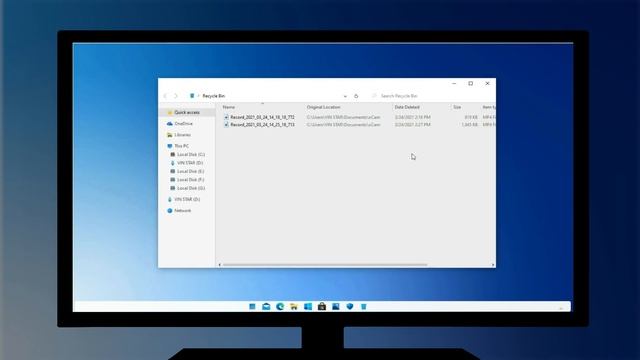This screenshot has width=640, height=360.
Task: Open Libraries via its folder icon
Action: coord(170,135)
